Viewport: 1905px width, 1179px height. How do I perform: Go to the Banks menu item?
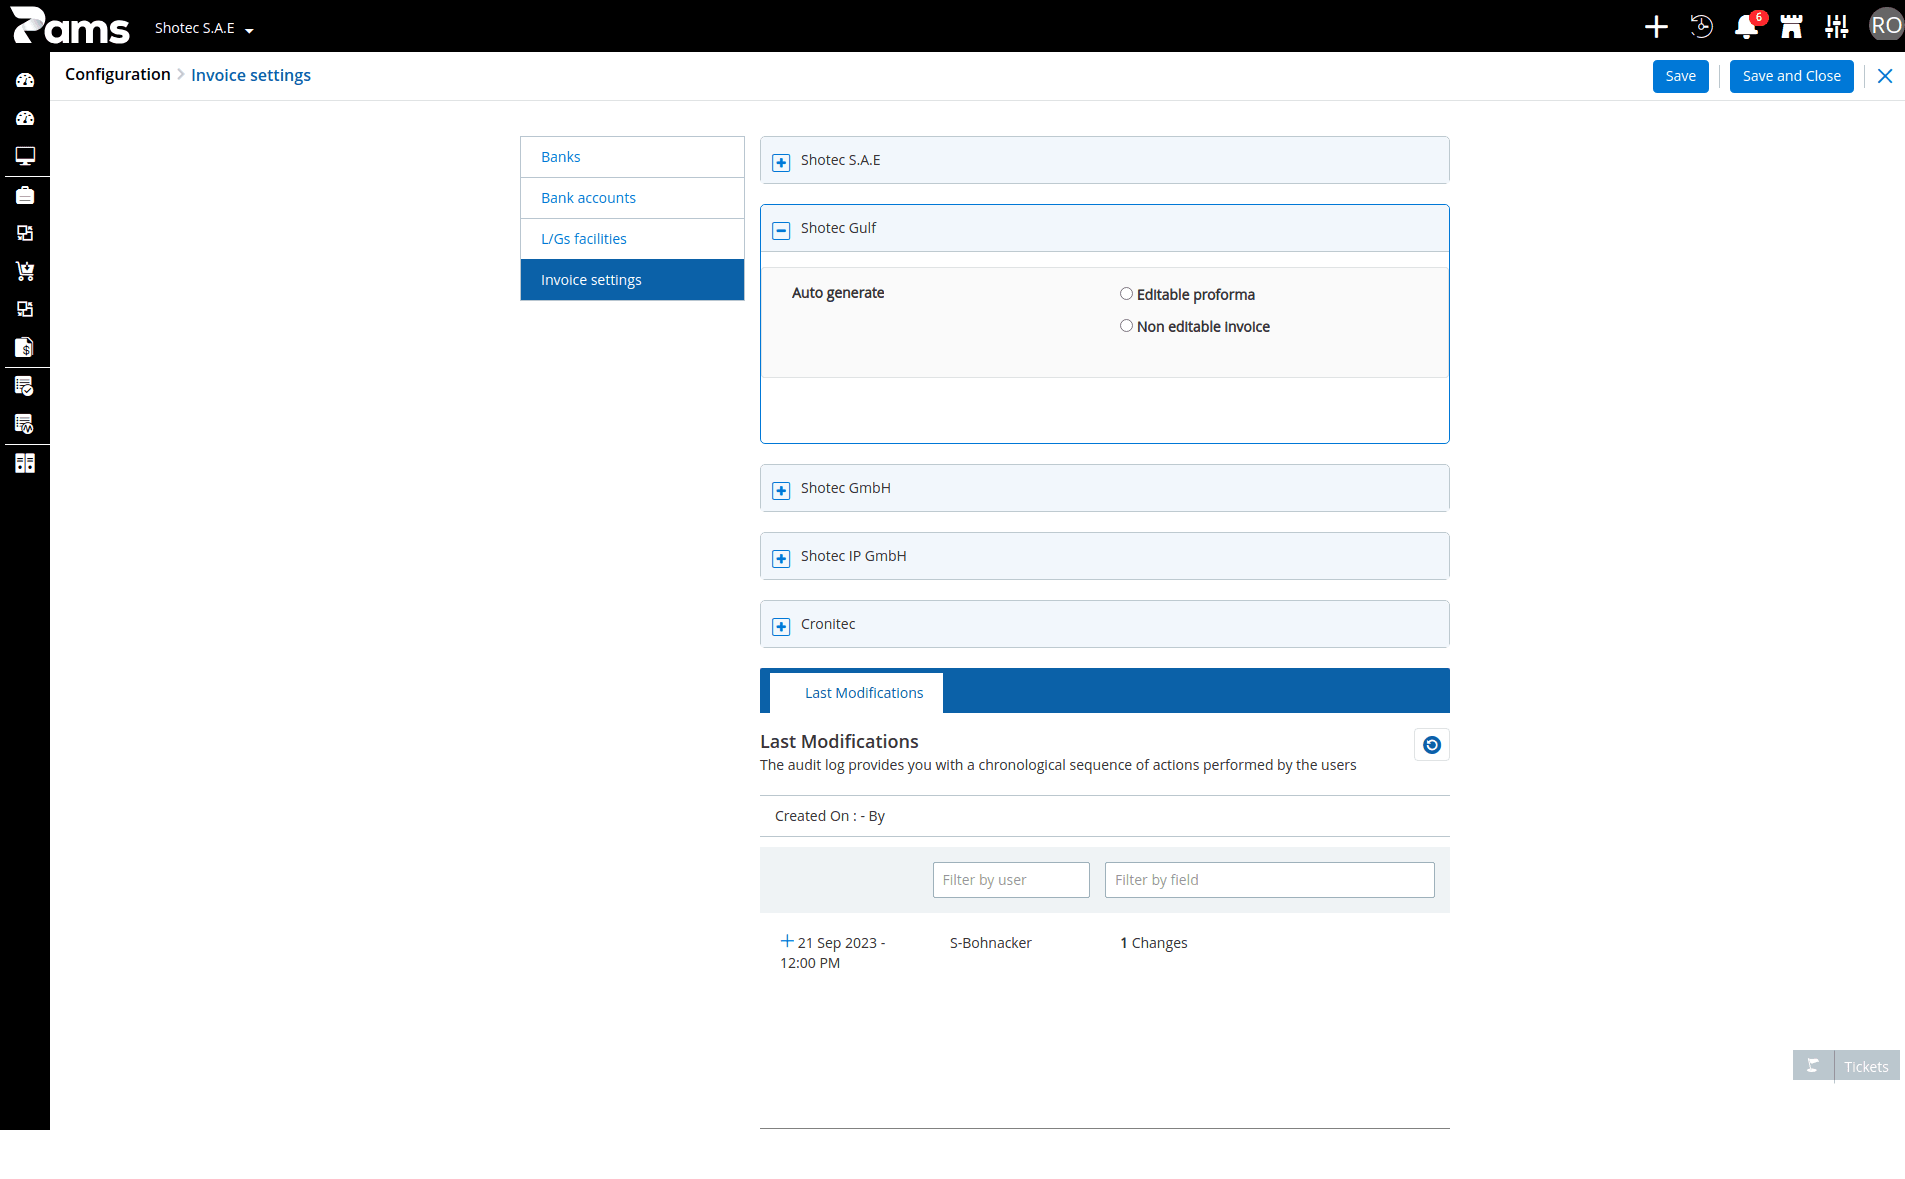pyautogui.click(x=632, y=157)
